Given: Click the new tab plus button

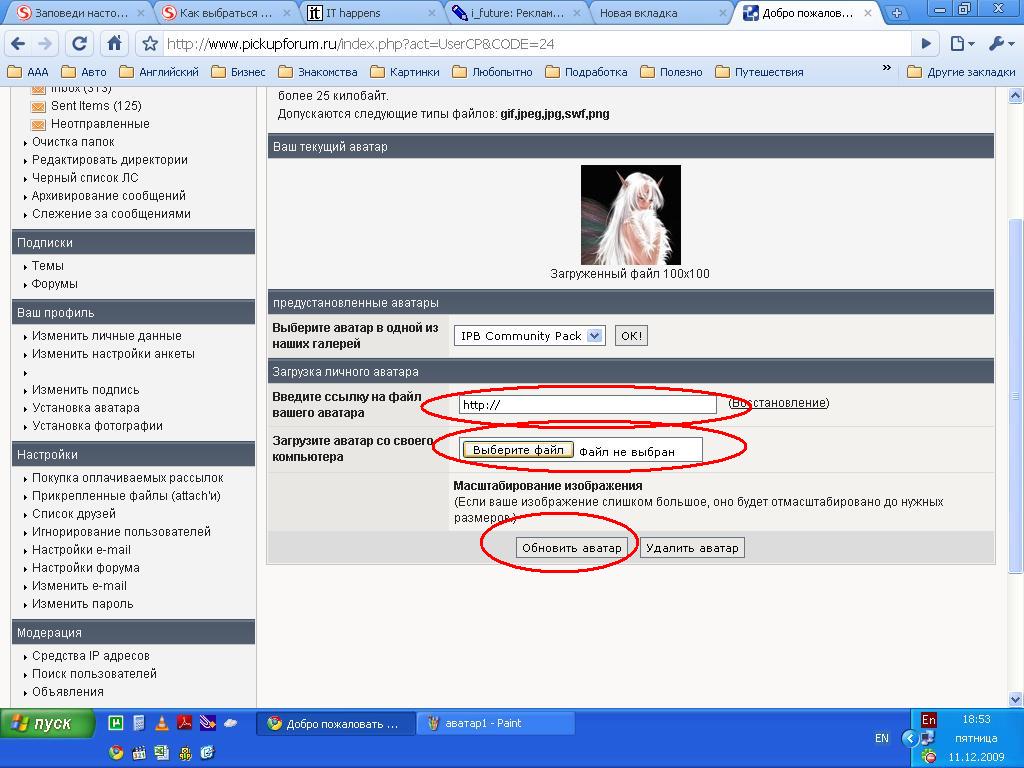Looking at the screenshot, I should click(x=897, y=13).
